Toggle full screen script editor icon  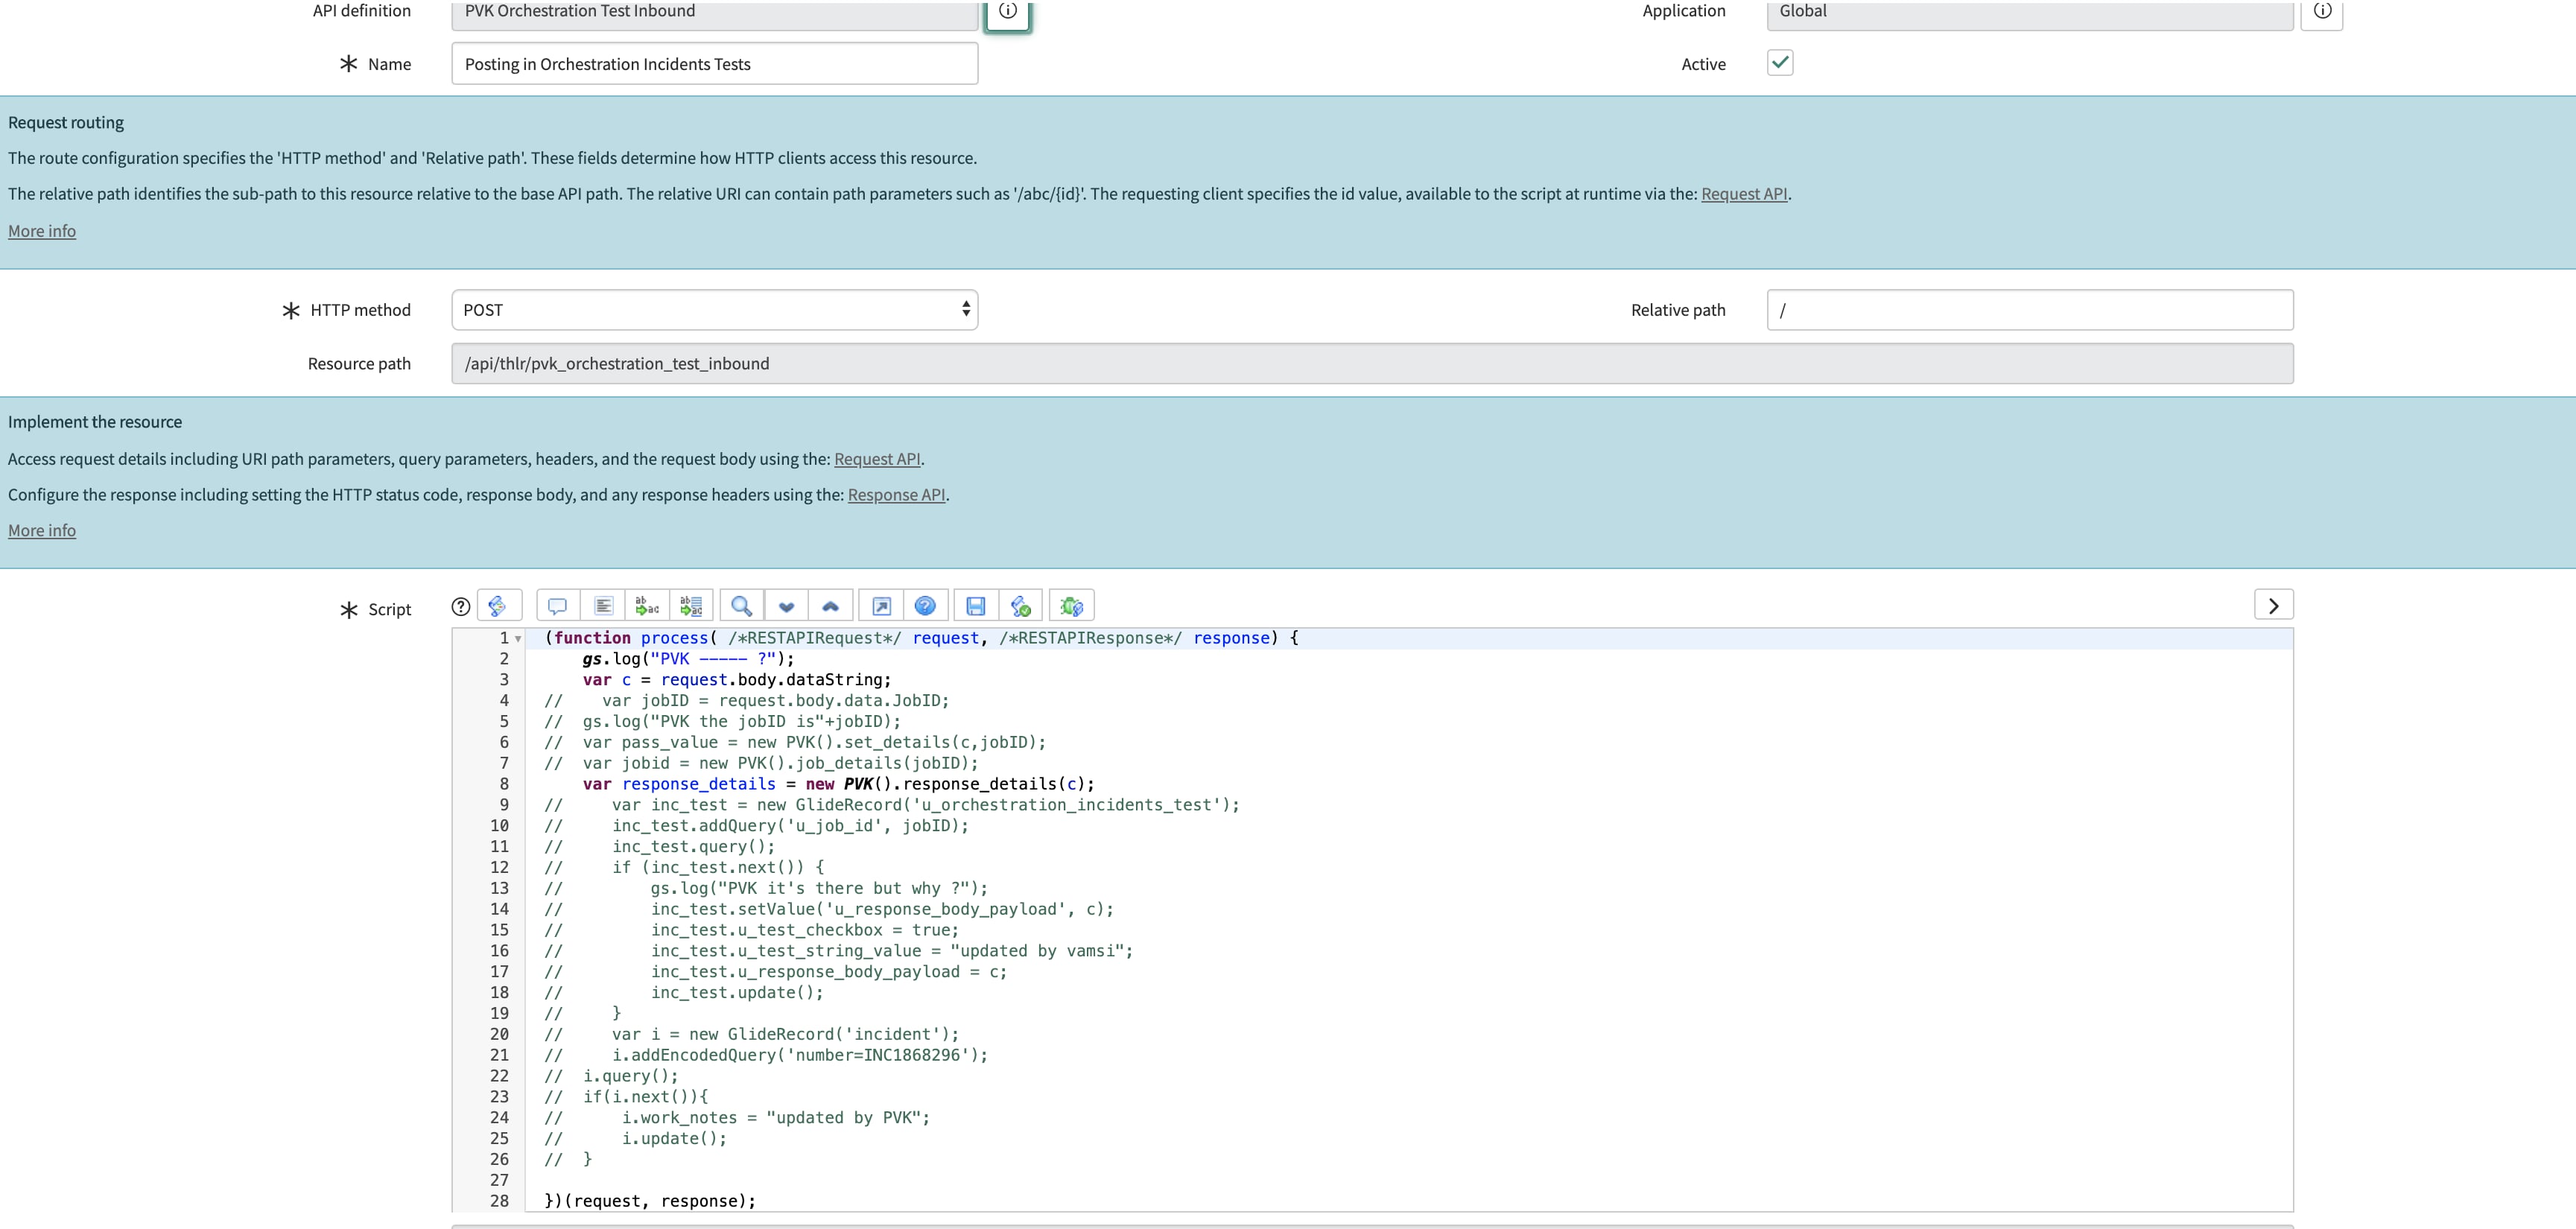881,606
